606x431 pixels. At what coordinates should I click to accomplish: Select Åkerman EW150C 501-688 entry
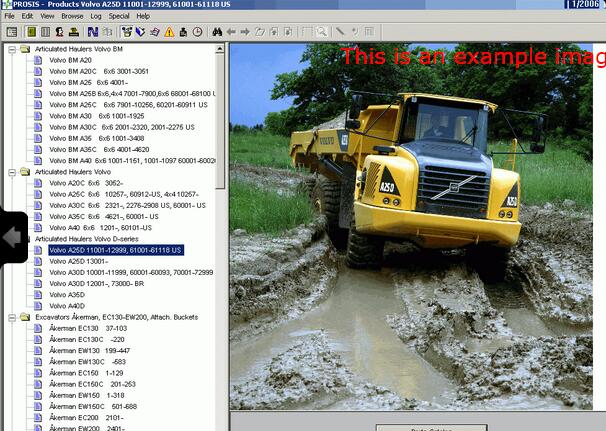(93, 407)
